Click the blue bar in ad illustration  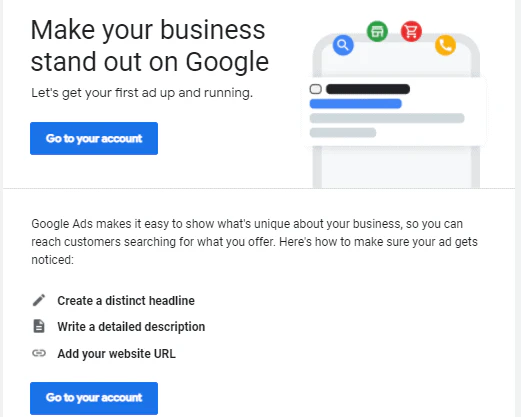(356, 104)
